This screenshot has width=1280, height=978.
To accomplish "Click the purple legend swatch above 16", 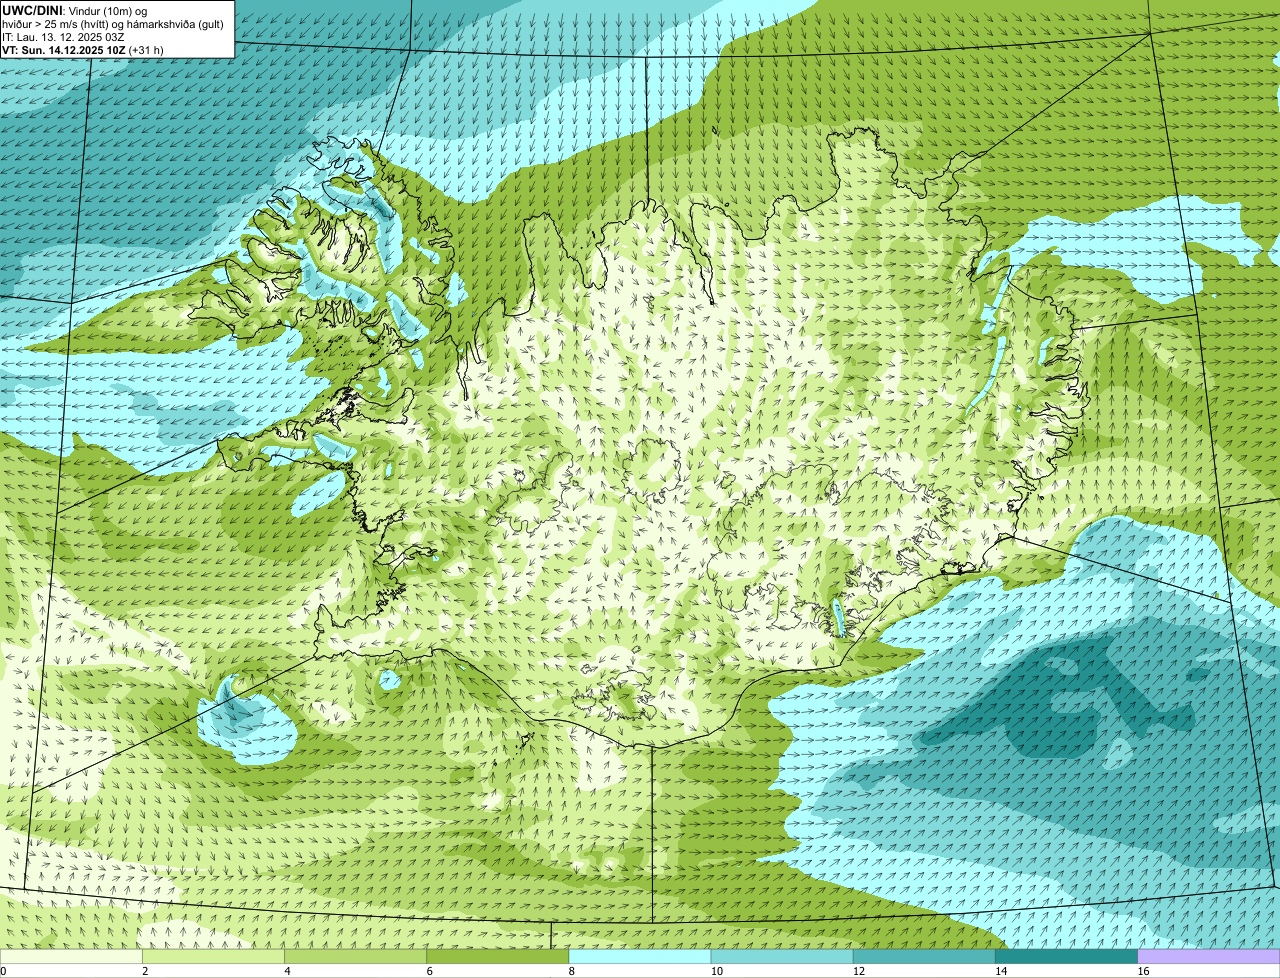I will (x=1209, y=957).
